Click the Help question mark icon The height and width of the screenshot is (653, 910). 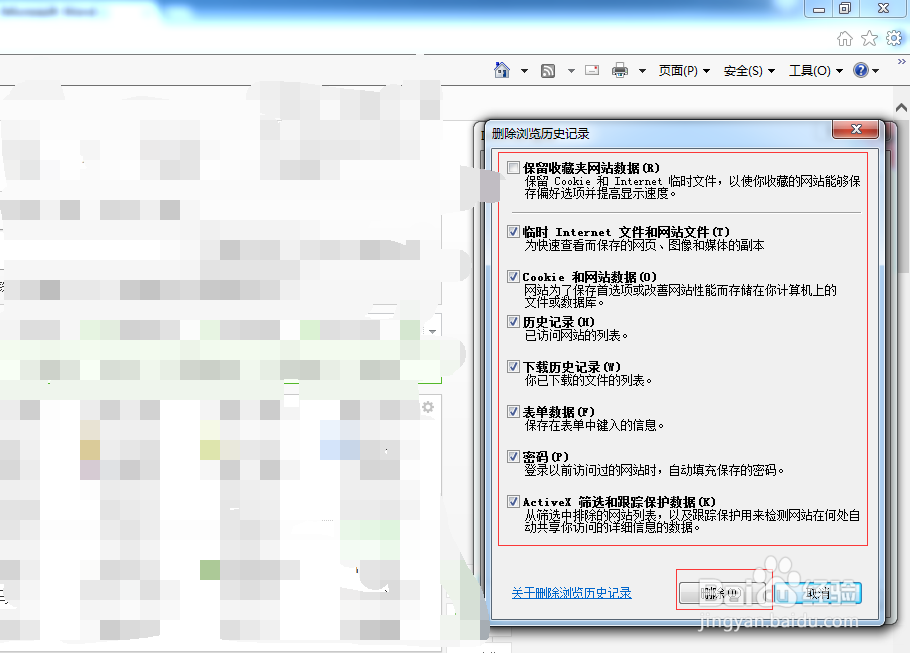point(861,70)
